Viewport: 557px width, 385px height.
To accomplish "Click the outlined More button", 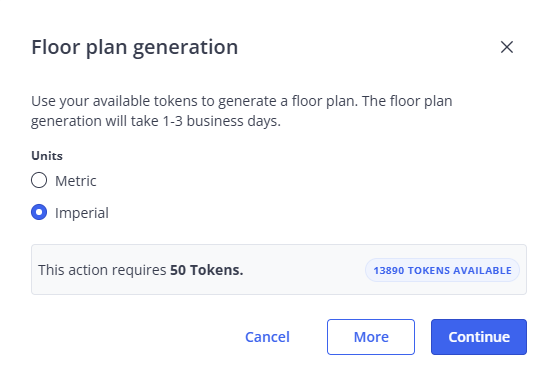I will (x=371, y=337).
